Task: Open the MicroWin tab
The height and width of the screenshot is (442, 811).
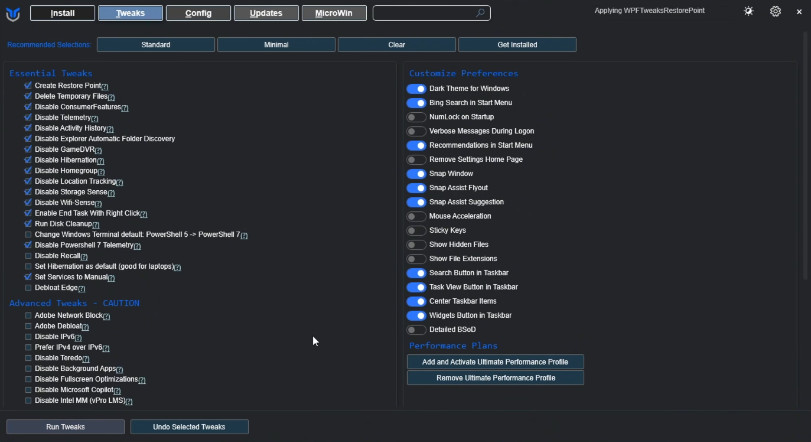Action: [333, 13]
